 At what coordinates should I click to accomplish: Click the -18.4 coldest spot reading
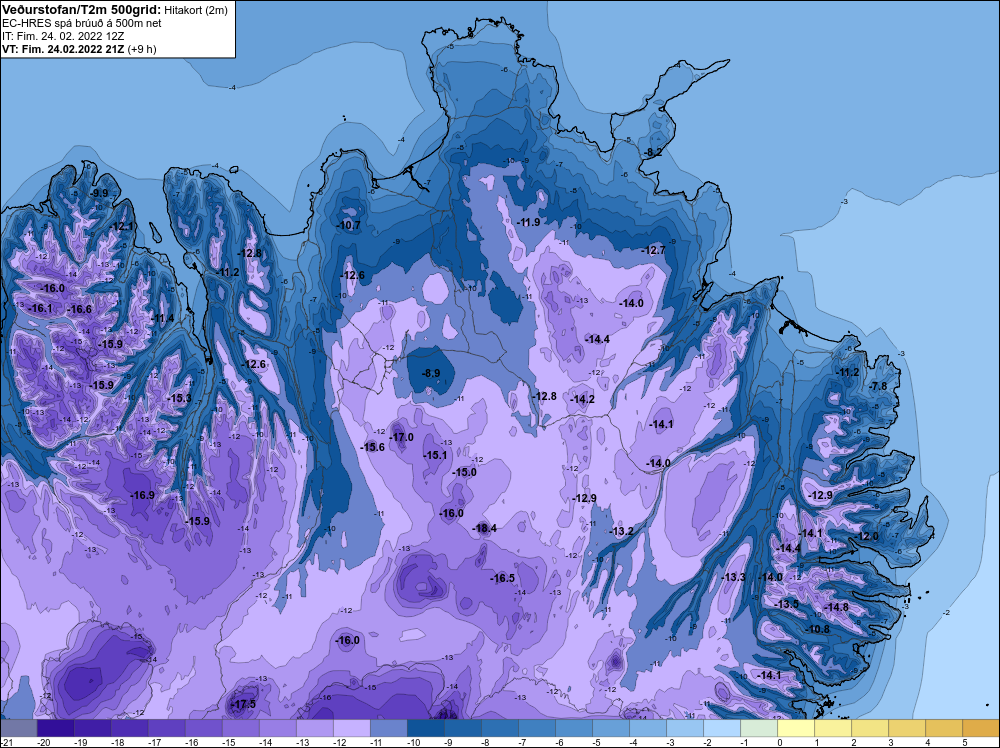(484, 528)
